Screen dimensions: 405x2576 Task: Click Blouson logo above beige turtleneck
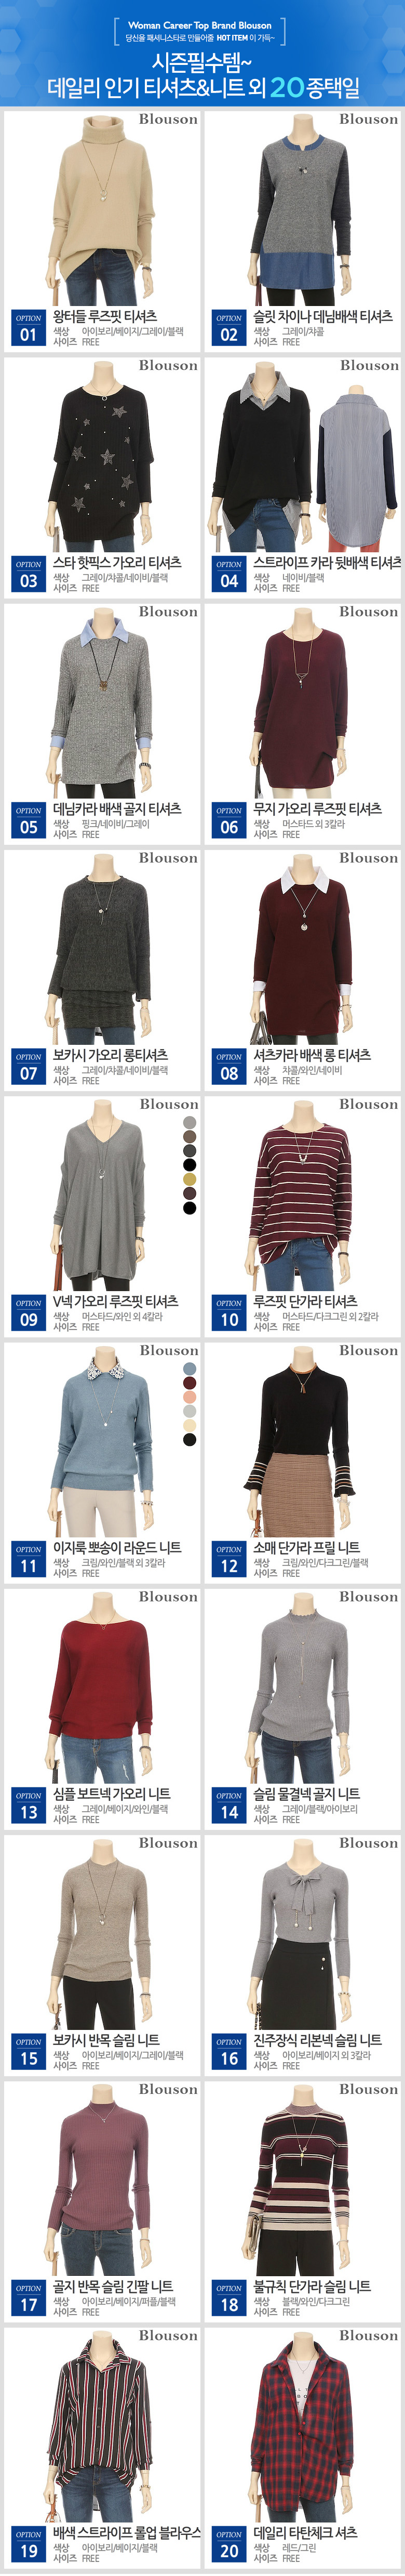coord(168,119)
